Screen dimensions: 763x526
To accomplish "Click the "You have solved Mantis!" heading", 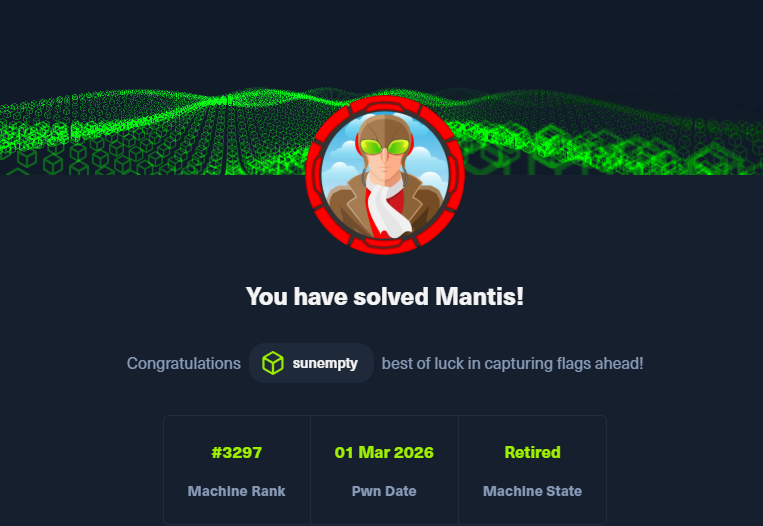I will pyautogui.click(x=385, y=297).
